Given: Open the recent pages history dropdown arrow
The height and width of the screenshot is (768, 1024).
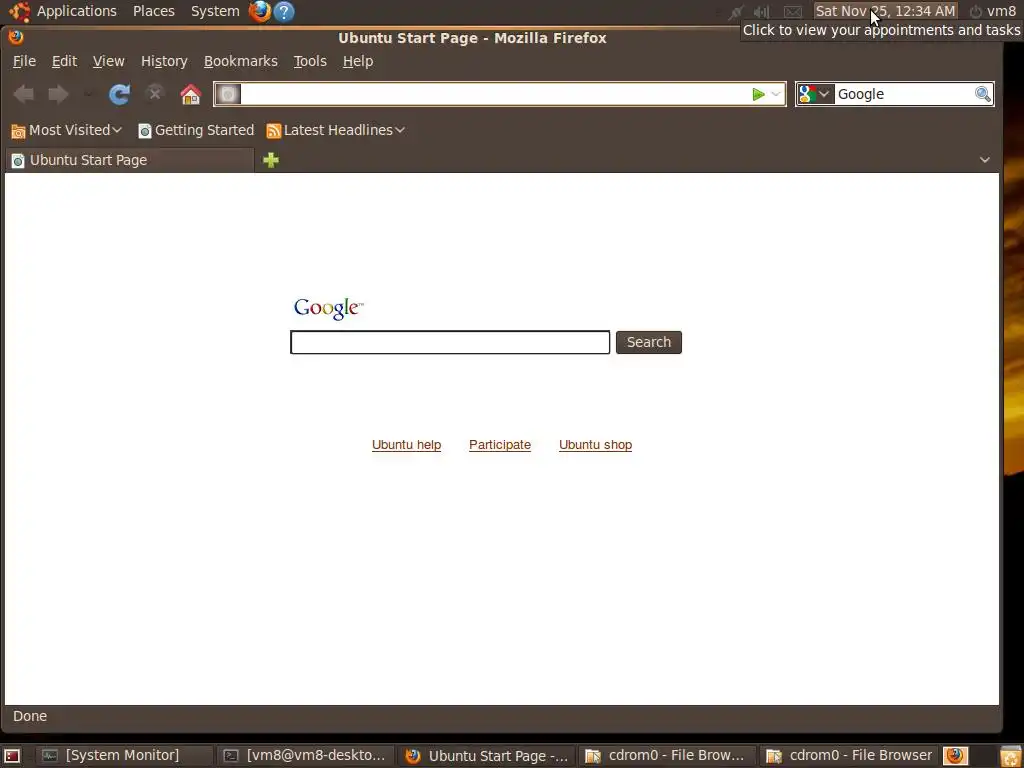Looking at the screenshot, I should point(88,95).
